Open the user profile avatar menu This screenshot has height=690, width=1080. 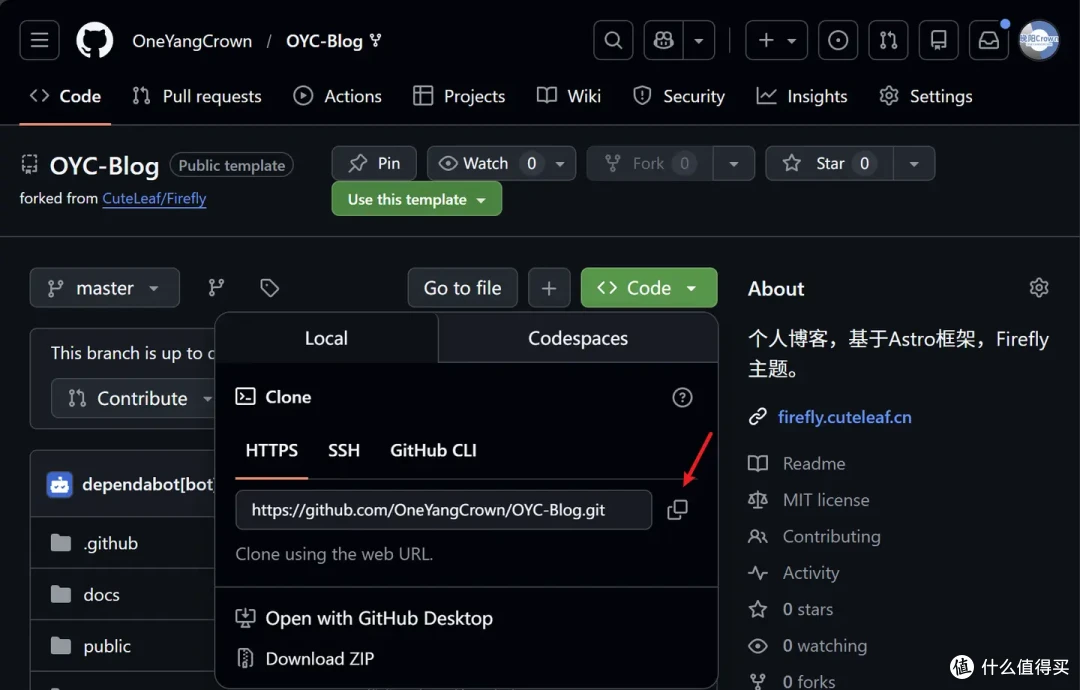(1039, 41)
